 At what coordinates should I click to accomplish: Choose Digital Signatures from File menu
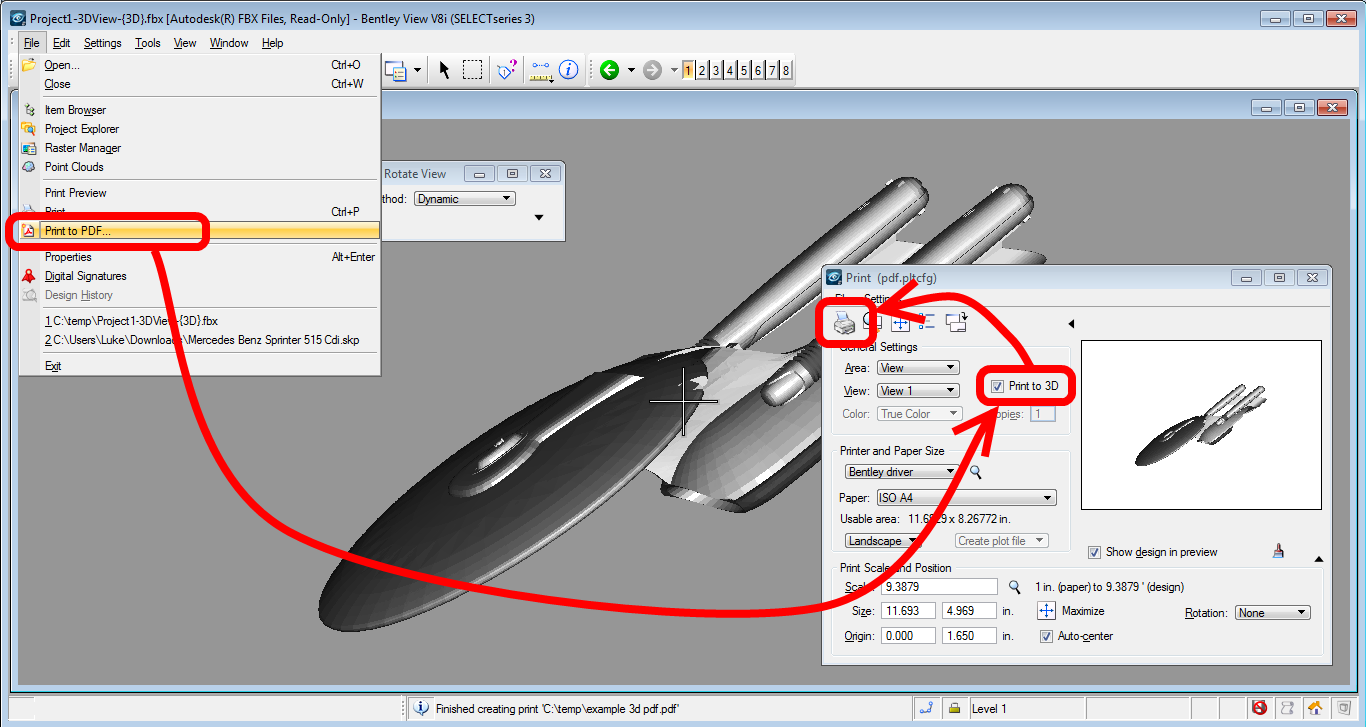200,276
